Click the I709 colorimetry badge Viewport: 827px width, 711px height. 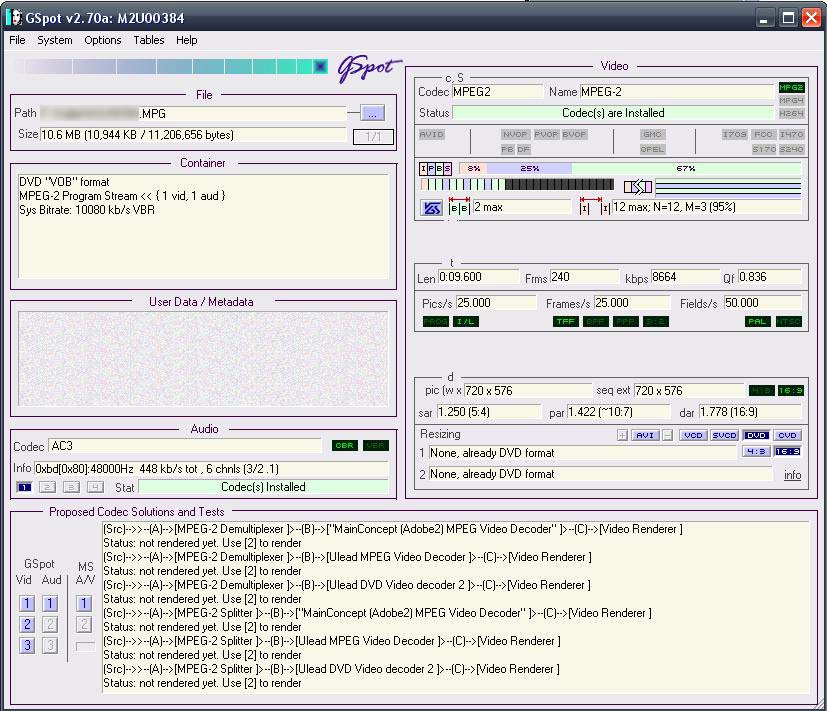734,134
